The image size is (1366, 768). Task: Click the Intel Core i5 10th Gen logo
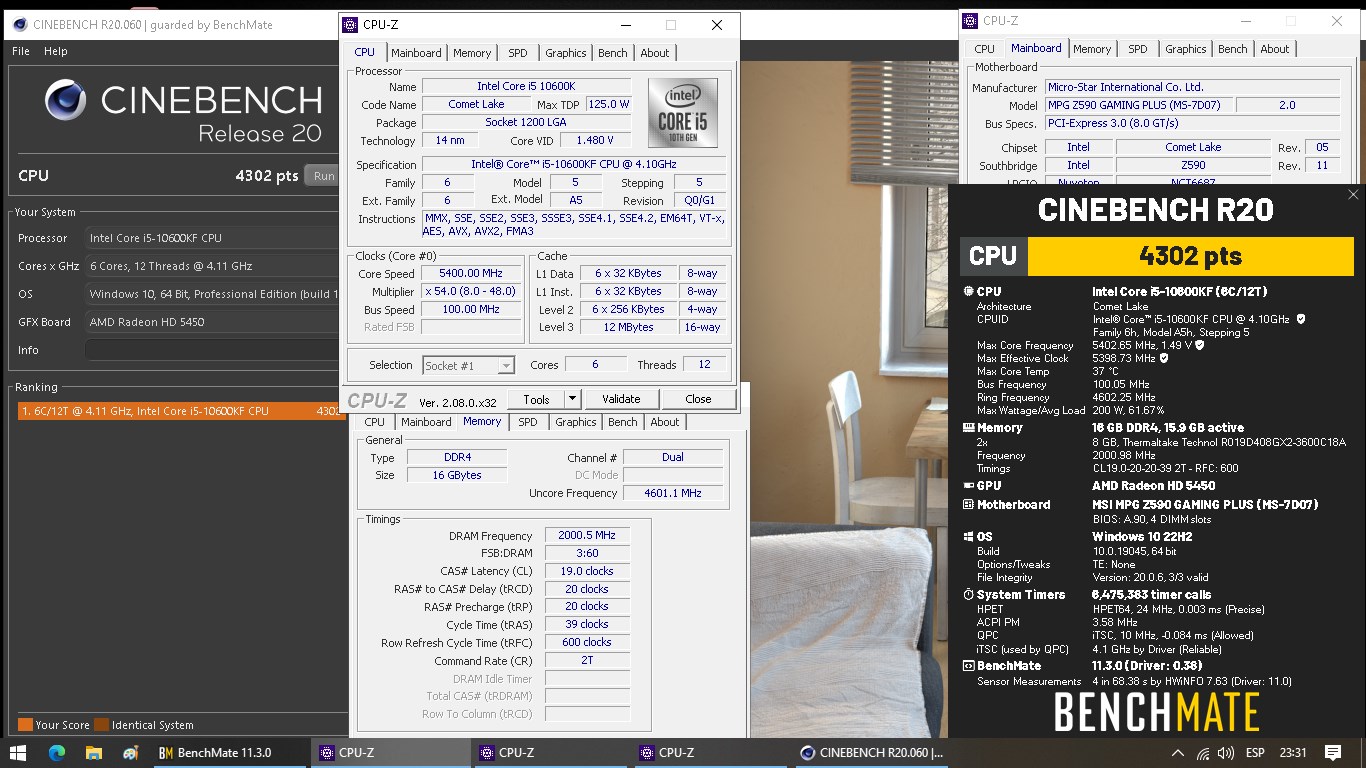(x=683, y=113)
